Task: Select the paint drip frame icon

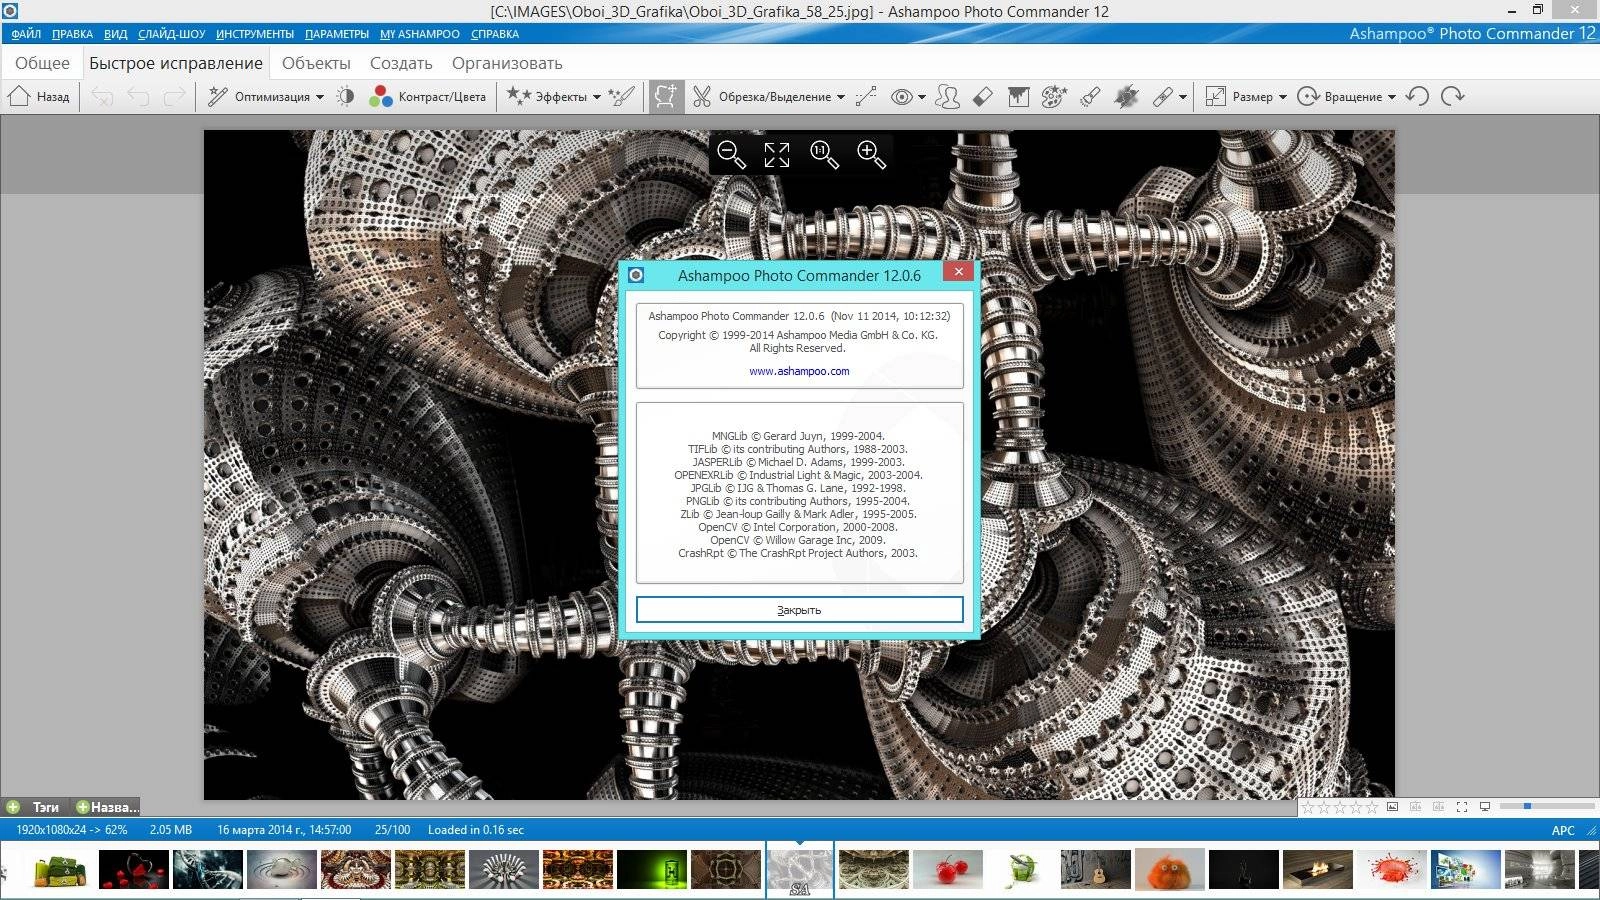Action: (x=1018, y=97)
